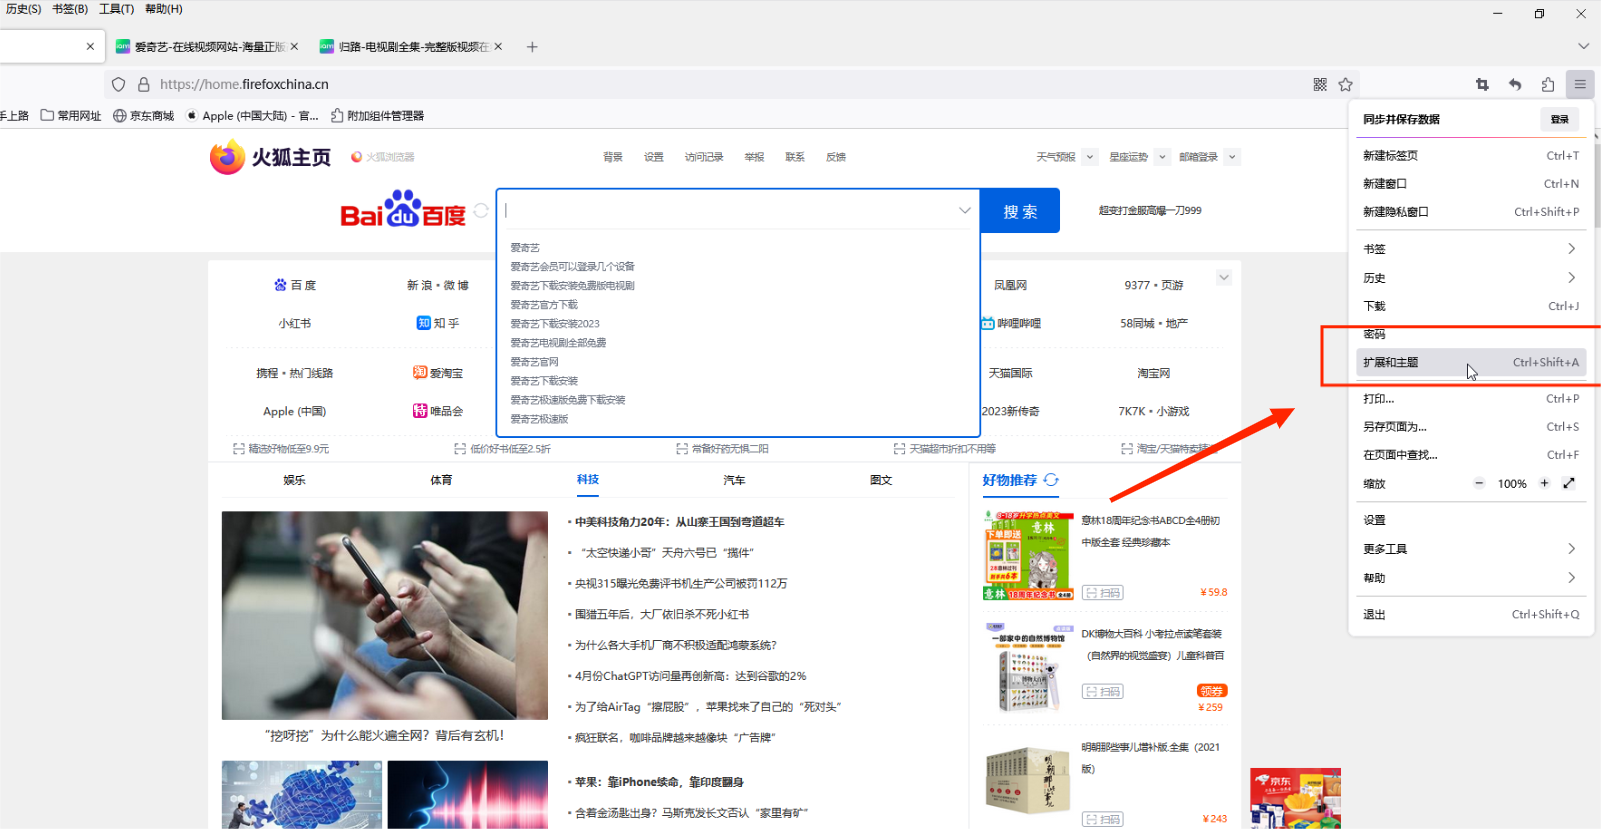
Task: Click the 100% zoom level reset
Action: [1512, 484]
